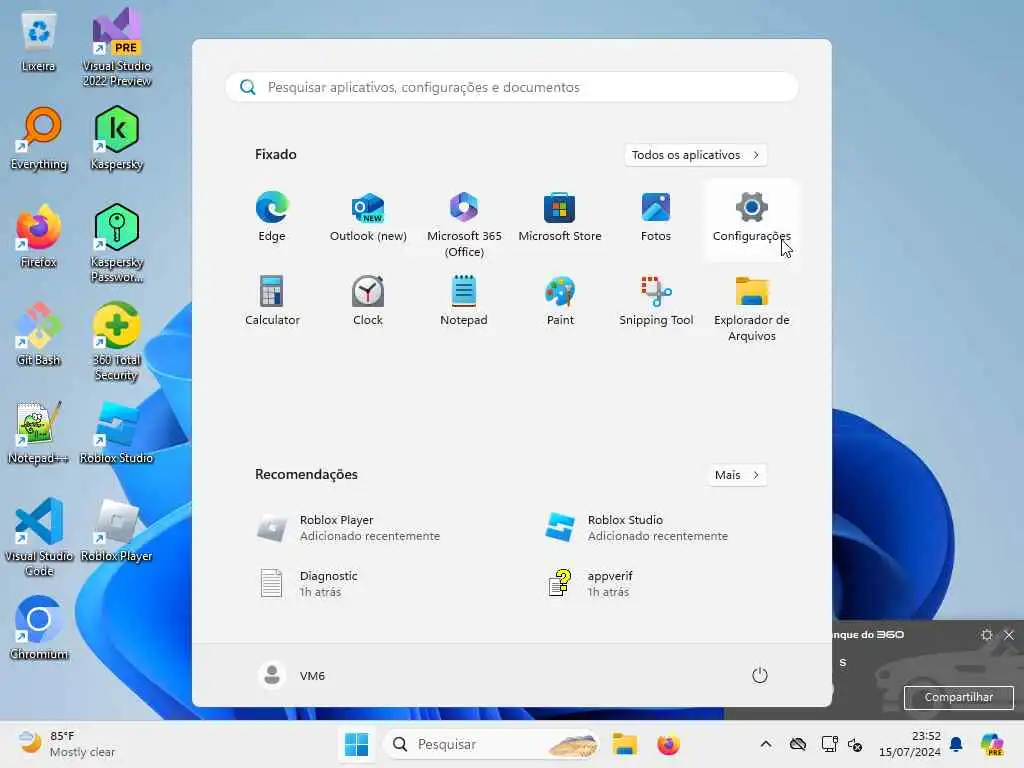The height and width of the screenshot is (768, 1024).
Task: Click the power button in Start menu
Action: 759,675
